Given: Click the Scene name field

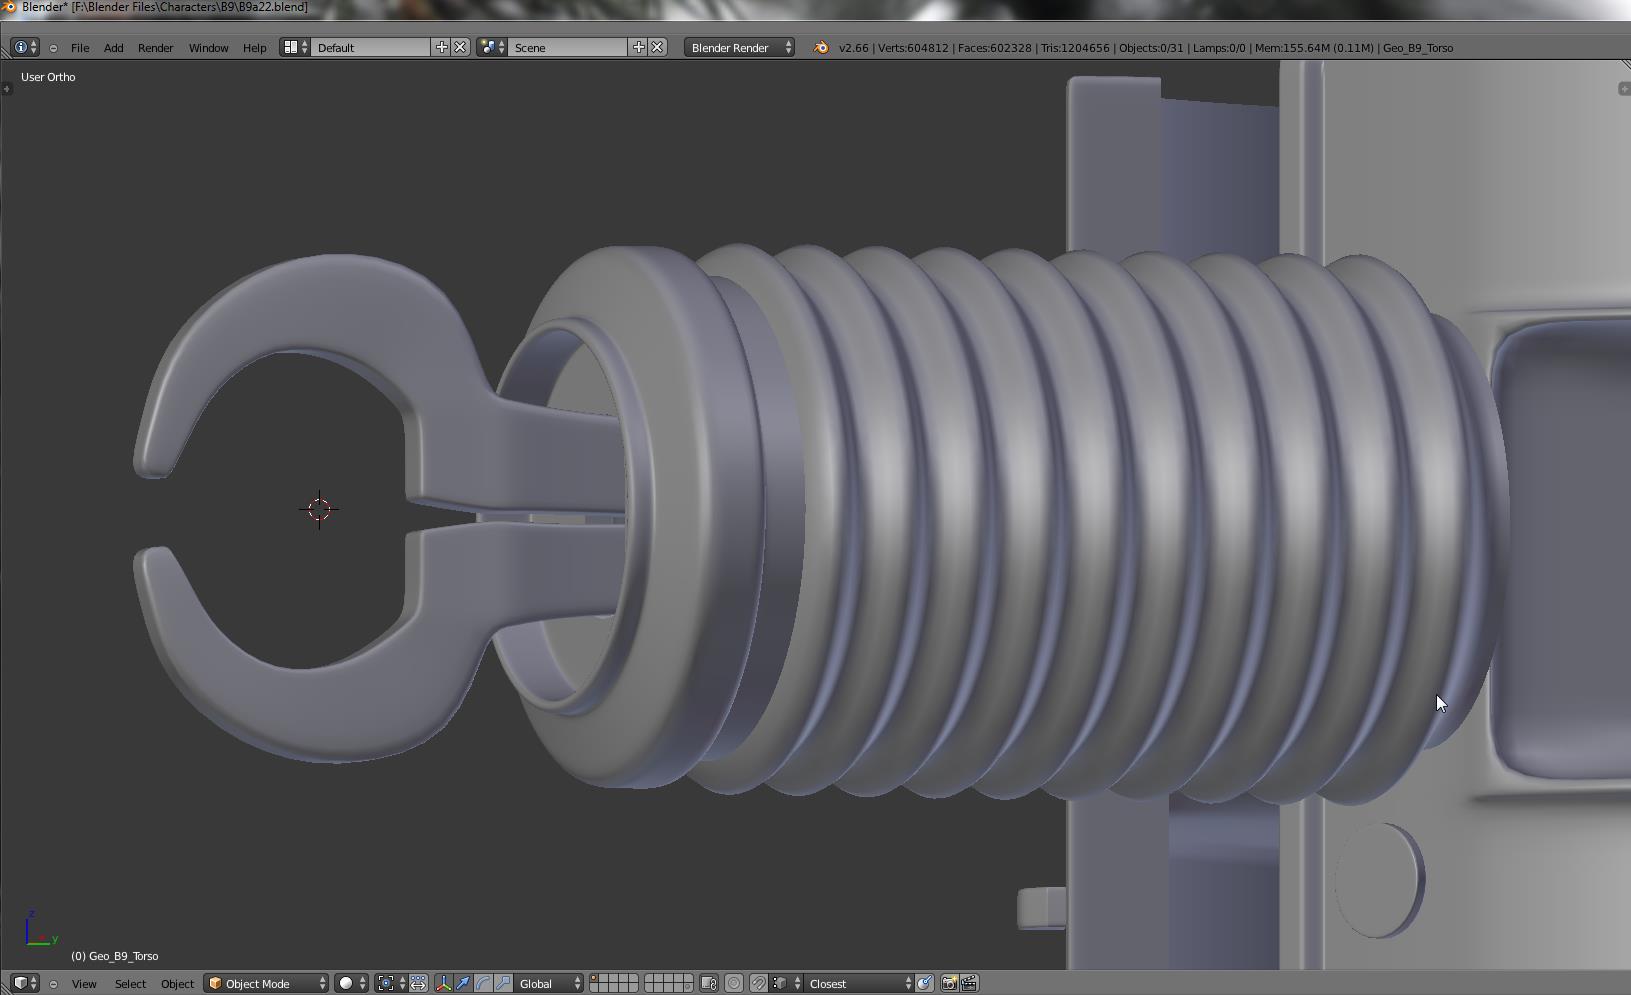Looking at the screenshot, I should click(x=568, y=48).
